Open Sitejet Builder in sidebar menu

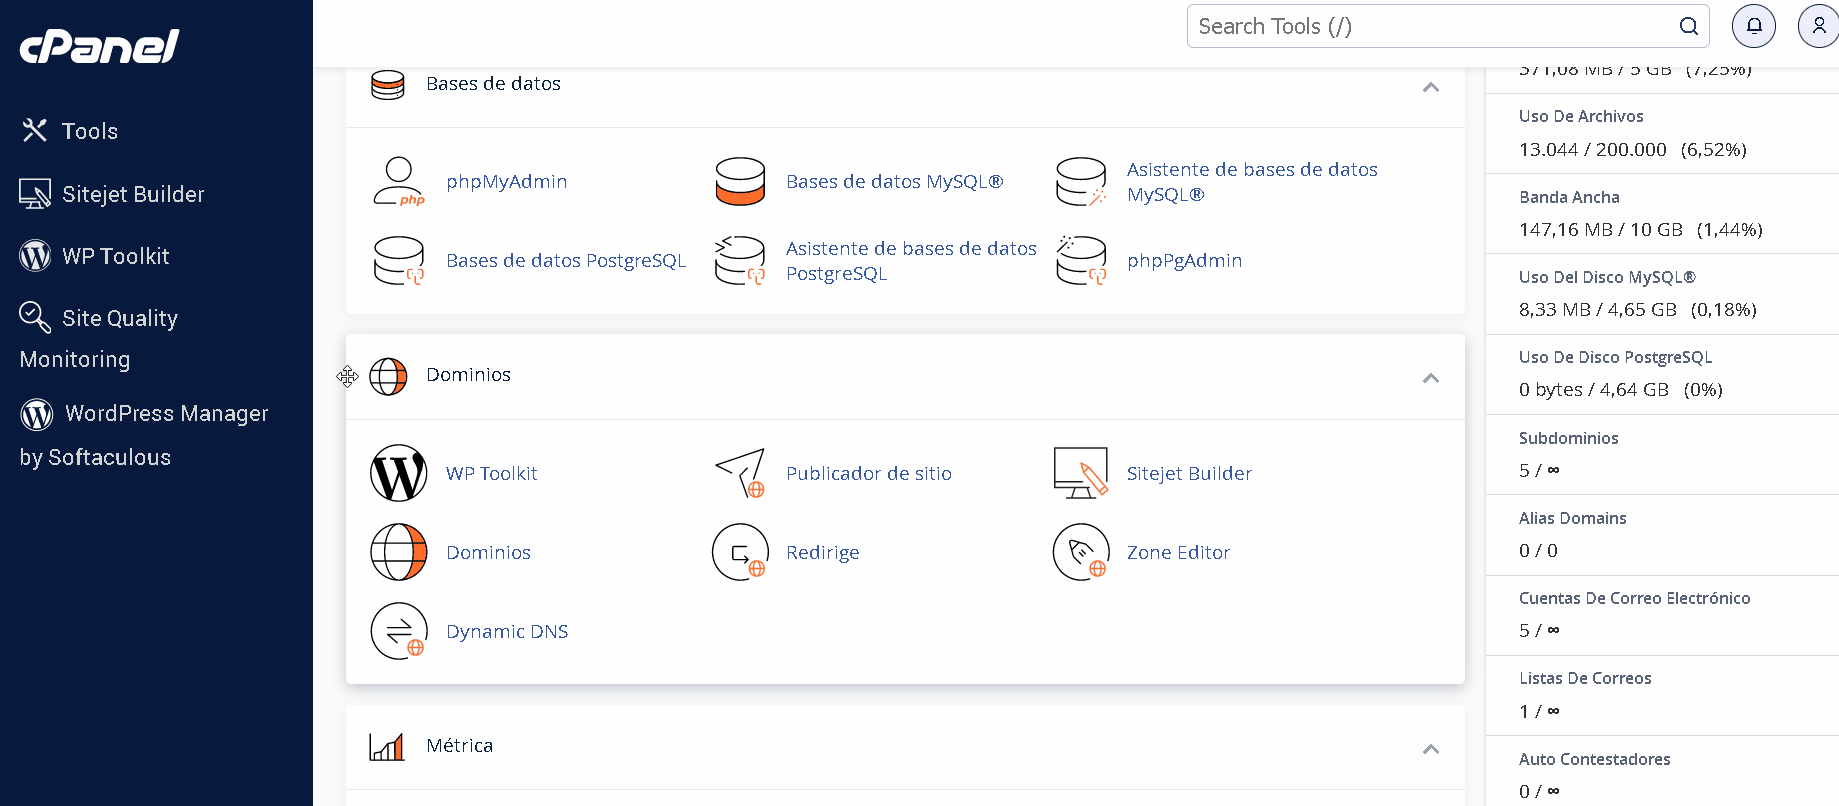coord(133,194)
